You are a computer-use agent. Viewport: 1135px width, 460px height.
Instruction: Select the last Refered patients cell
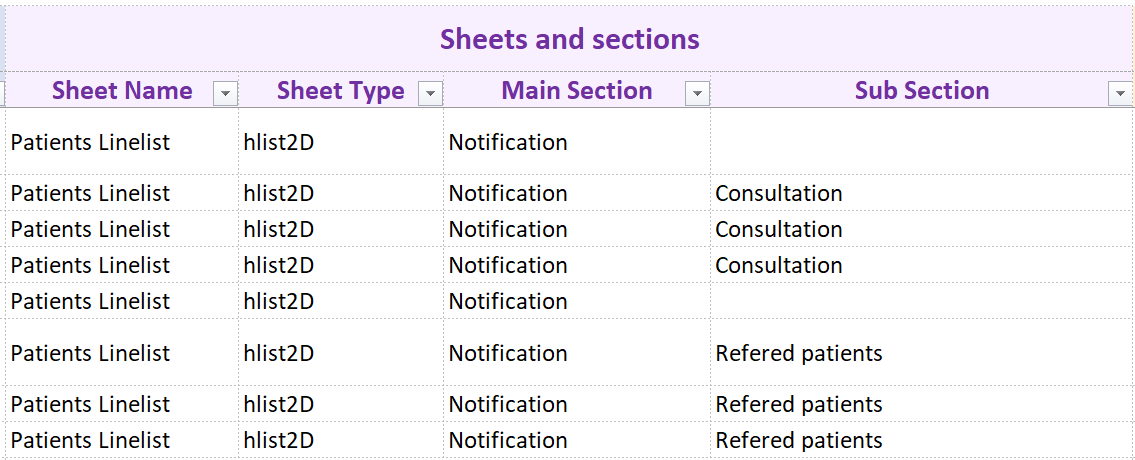pos(799,440)
